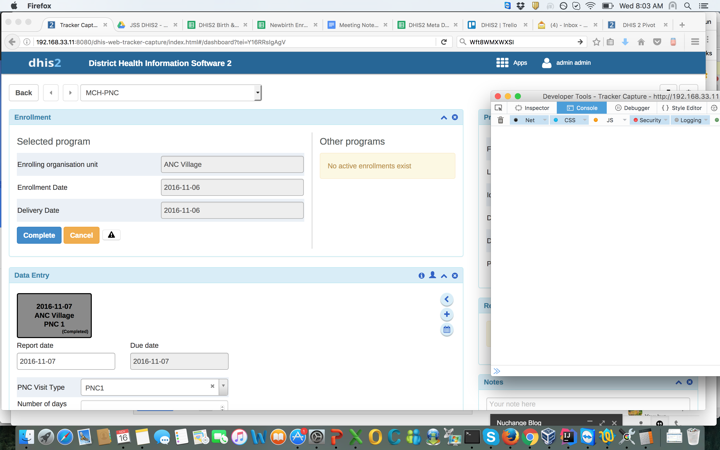
Task: Click the 'Your note here' field
Action: pyautogui.click(x=588, y=404)
